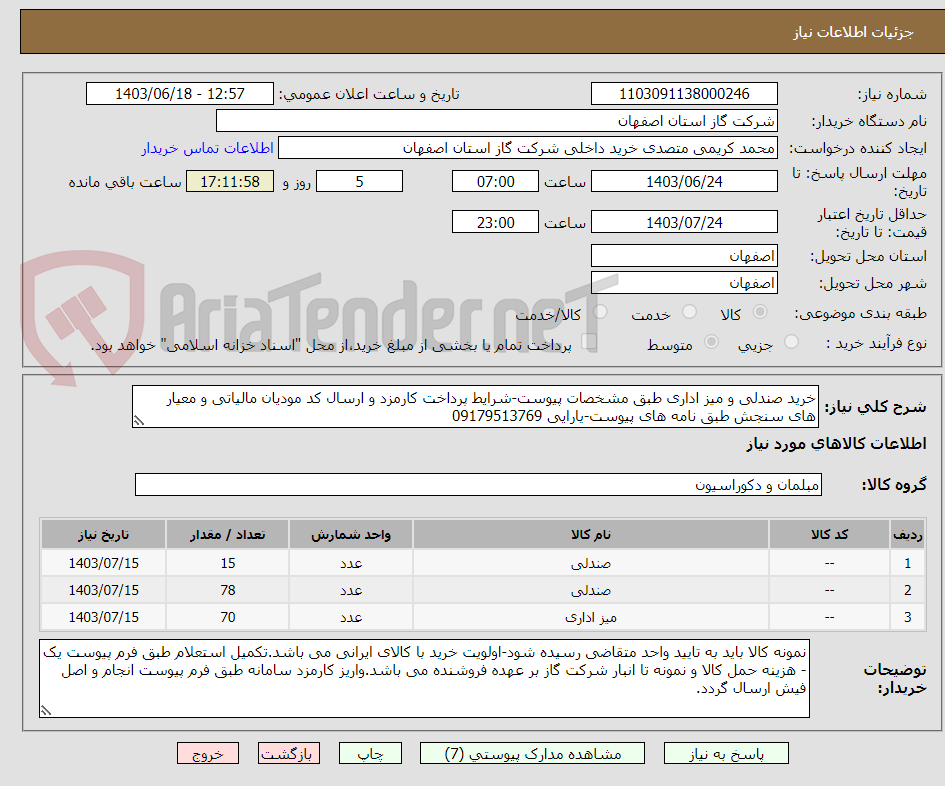This screenshot has width=945, height=786.
Task: Click the کد کالا column header
Action: [829, 535]
